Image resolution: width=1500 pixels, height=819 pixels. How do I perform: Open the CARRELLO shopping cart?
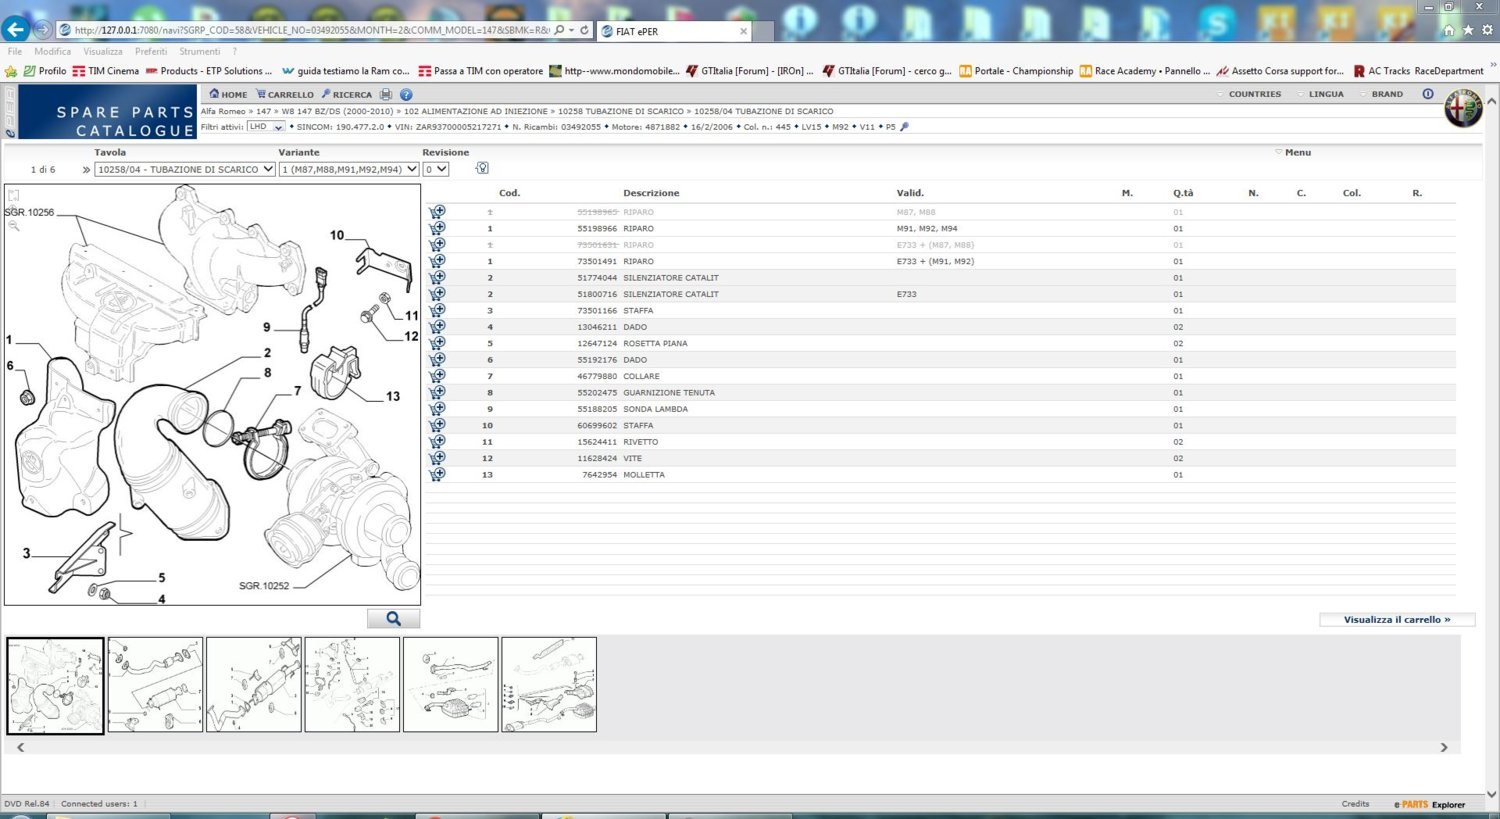(285, 94)
